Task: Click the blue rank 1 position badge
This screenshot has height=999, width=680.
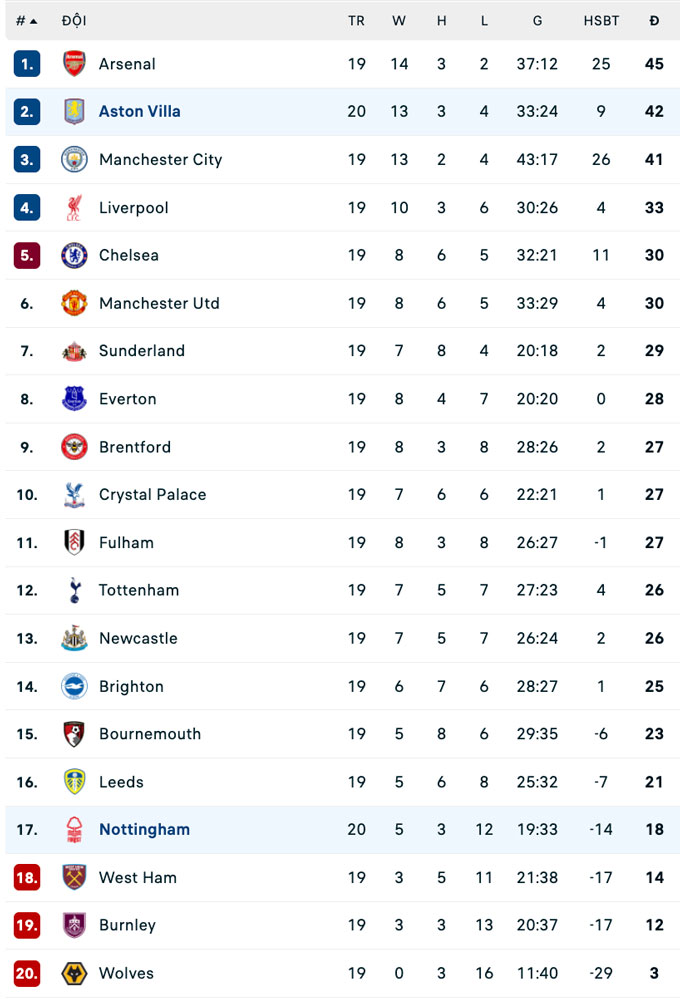Action: [x=27, y=64]
